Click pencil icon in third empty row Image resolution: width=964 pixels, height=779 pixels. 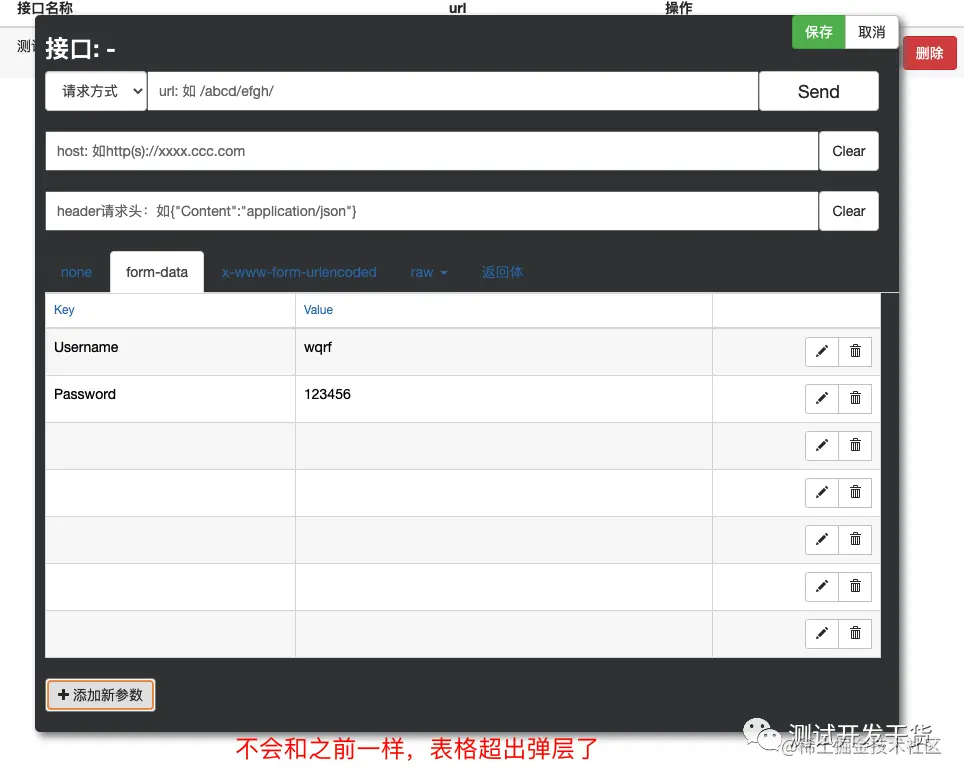pyautogui.click(x=821, y=539)
